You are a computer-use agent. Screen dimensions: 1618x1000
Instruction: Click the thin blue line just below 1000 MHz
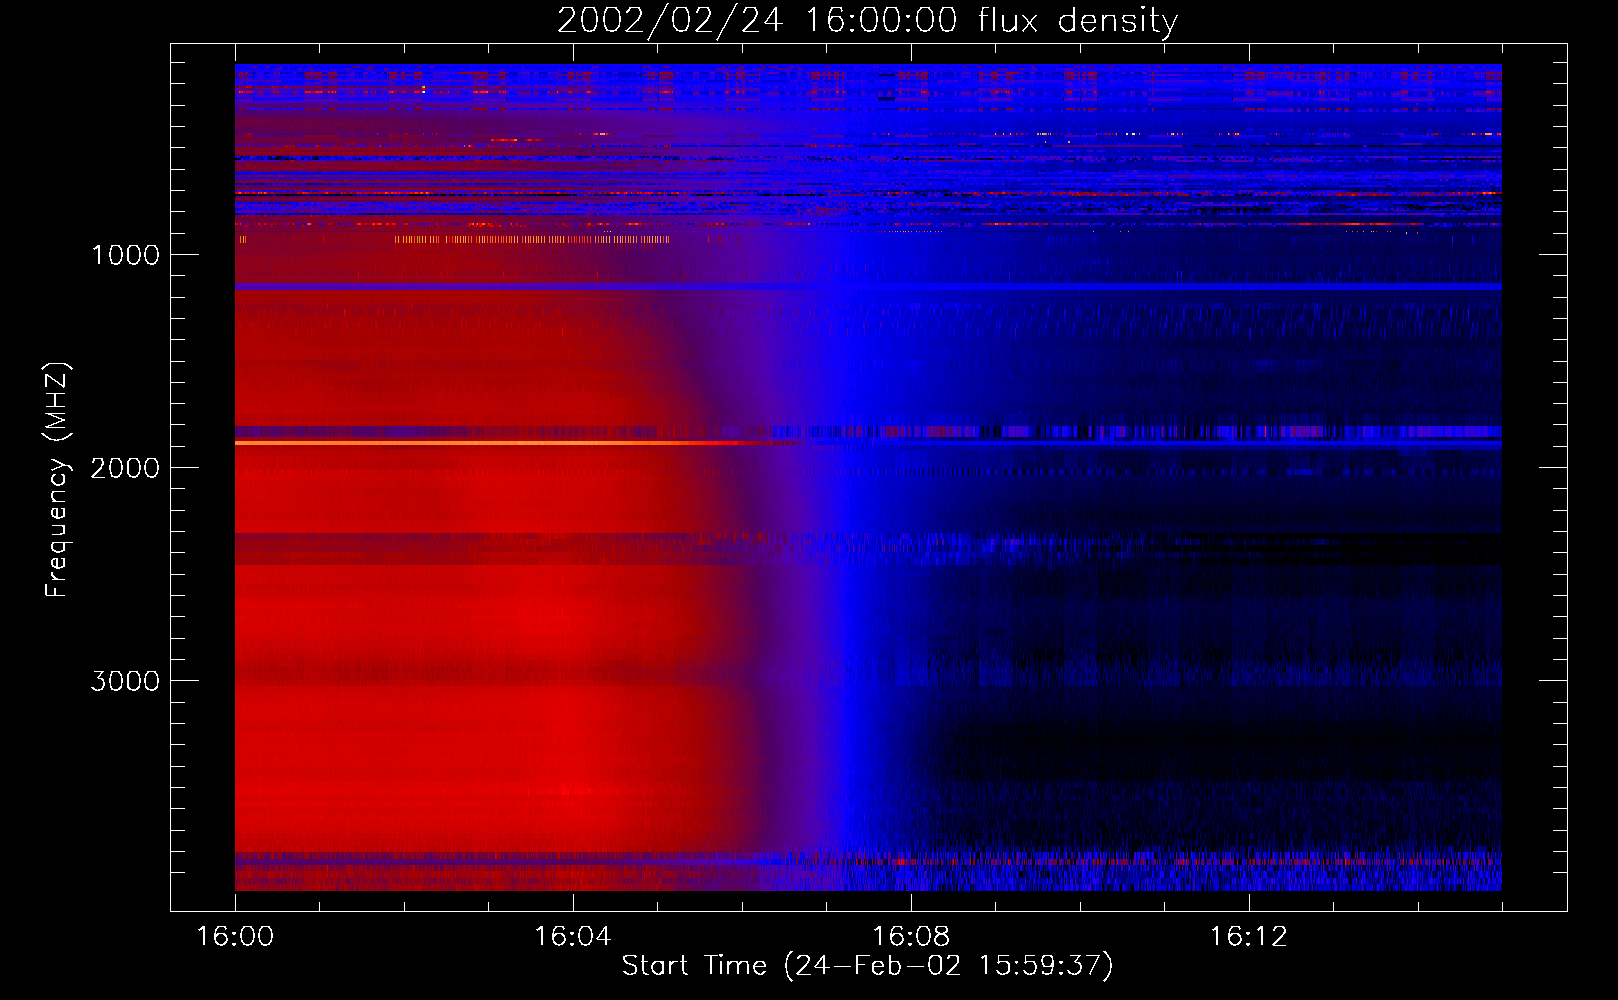[868, 287]
